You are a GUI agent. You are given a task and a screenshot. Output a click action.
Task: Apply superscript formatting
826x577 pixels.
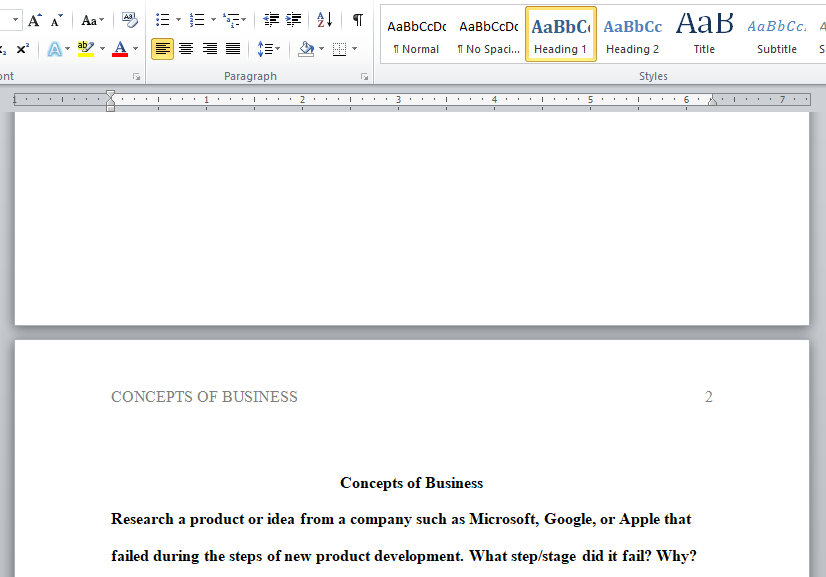tap(23, 49)
